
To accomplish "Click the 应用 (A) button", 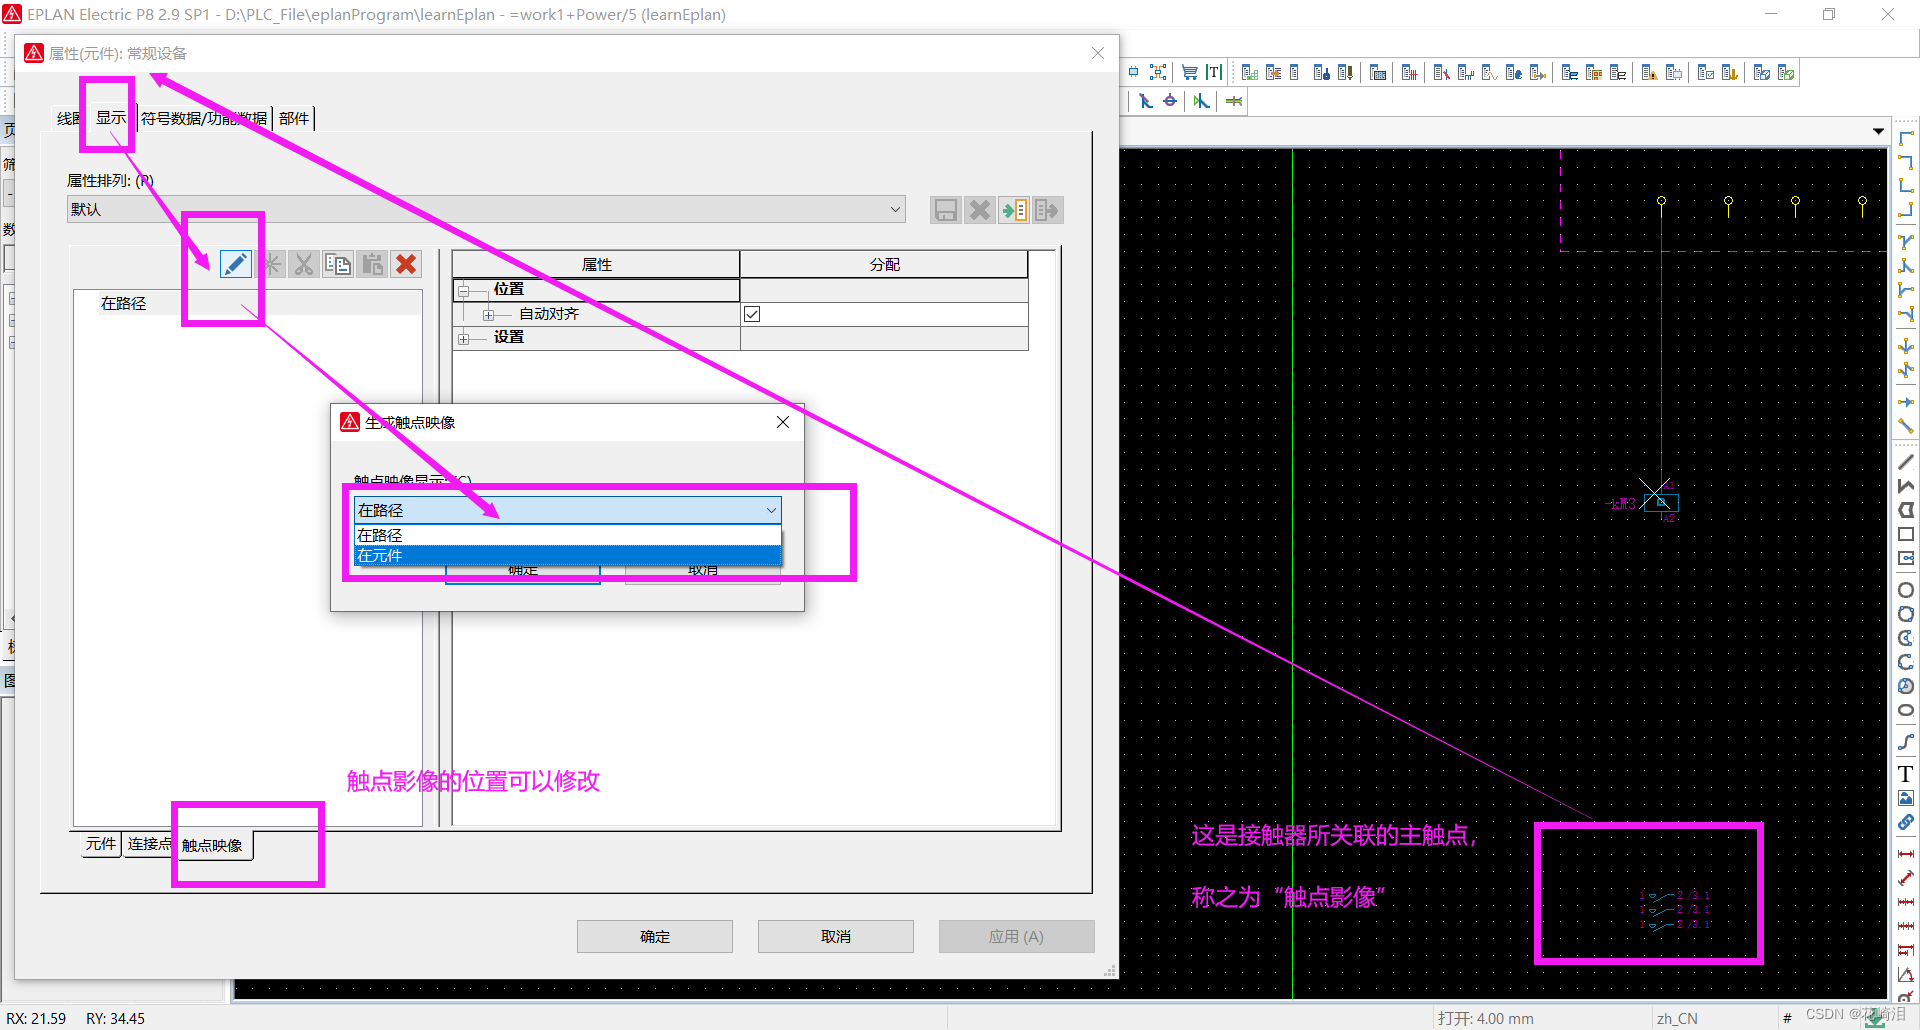I will pyautogui.click(x=1016, y=936).
